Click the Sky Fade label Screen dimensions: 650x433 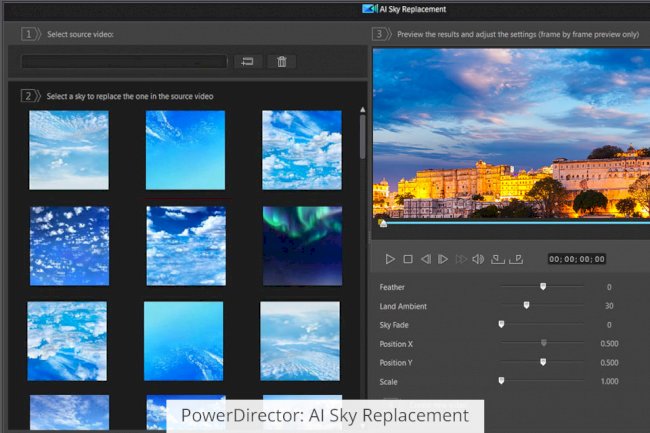pos(394,325)
